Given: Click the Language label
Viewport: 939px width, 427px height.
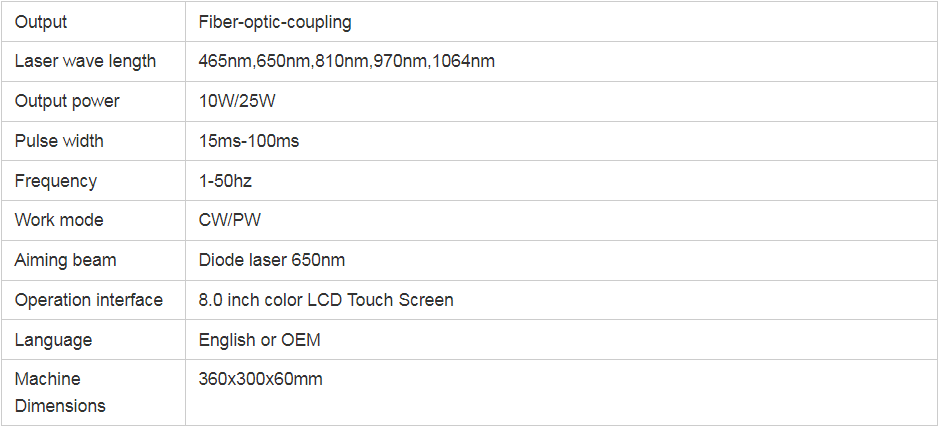Looking at the screenshot, I should 53,340.
